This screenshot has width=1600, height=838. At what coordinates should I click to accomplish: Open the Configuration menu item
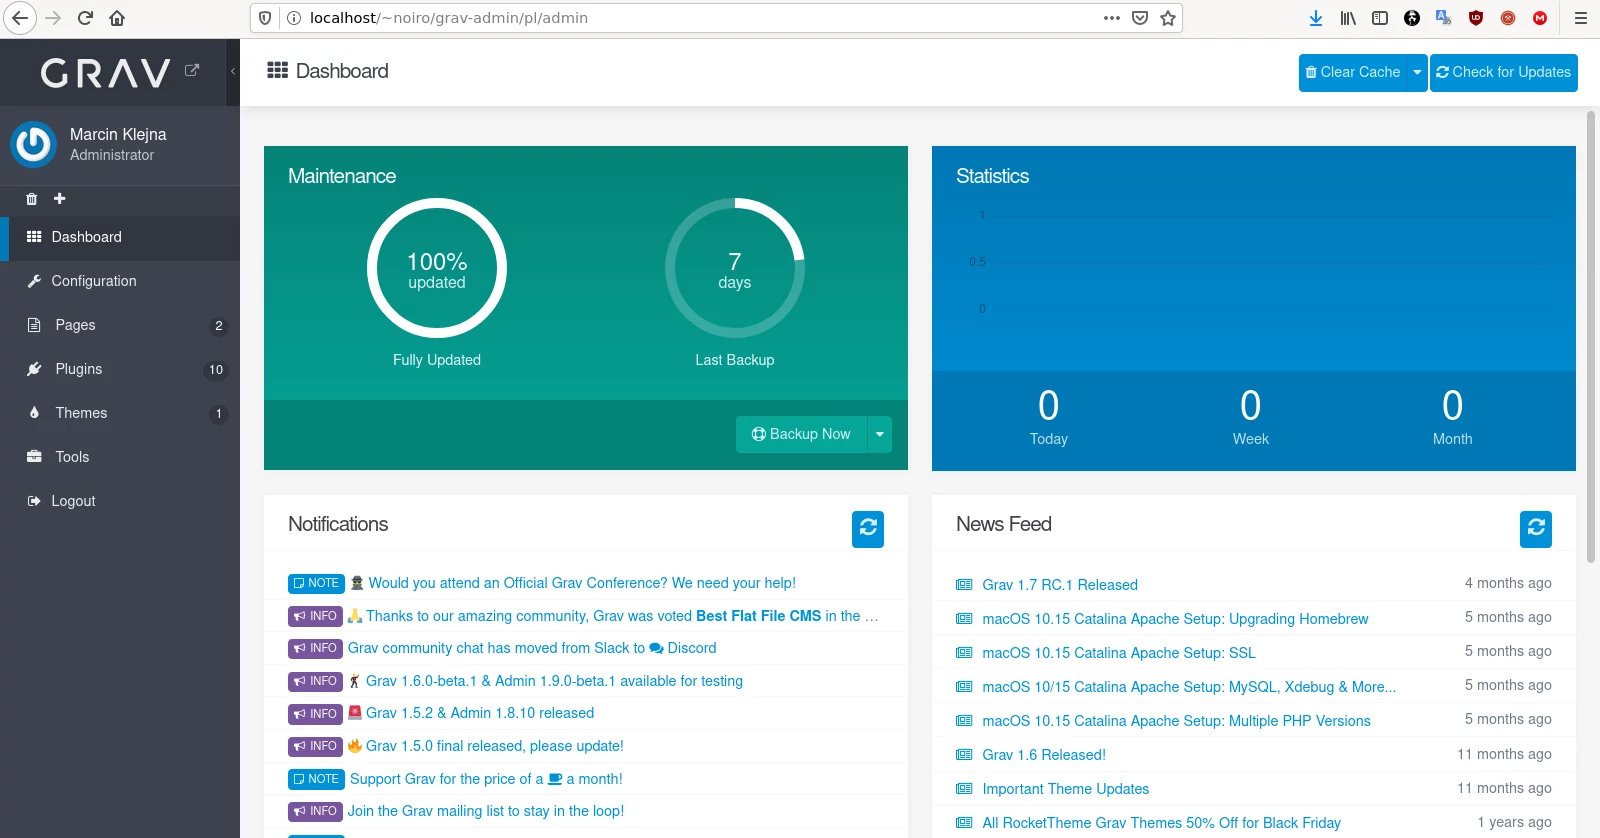point(120,281)
